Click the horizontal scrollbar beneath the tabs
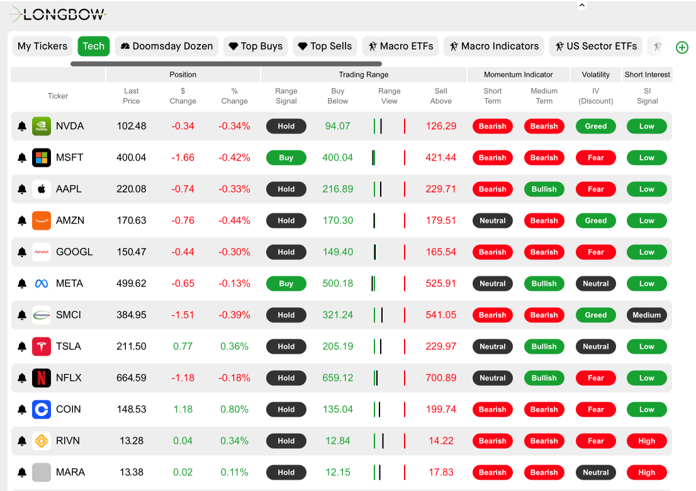The height and width of the screenshot is (491, 696). coord(225,64)
